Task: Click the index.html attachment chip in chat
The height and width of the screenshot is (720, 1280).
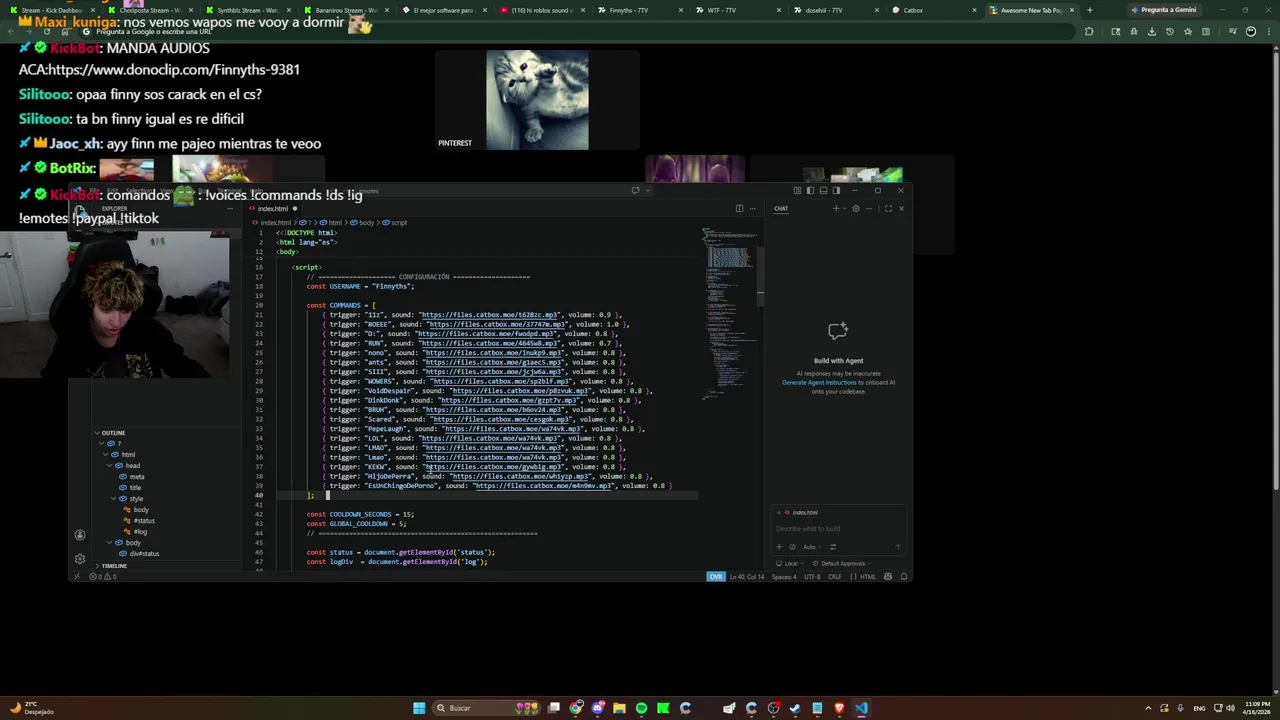Action: [801, 513]
